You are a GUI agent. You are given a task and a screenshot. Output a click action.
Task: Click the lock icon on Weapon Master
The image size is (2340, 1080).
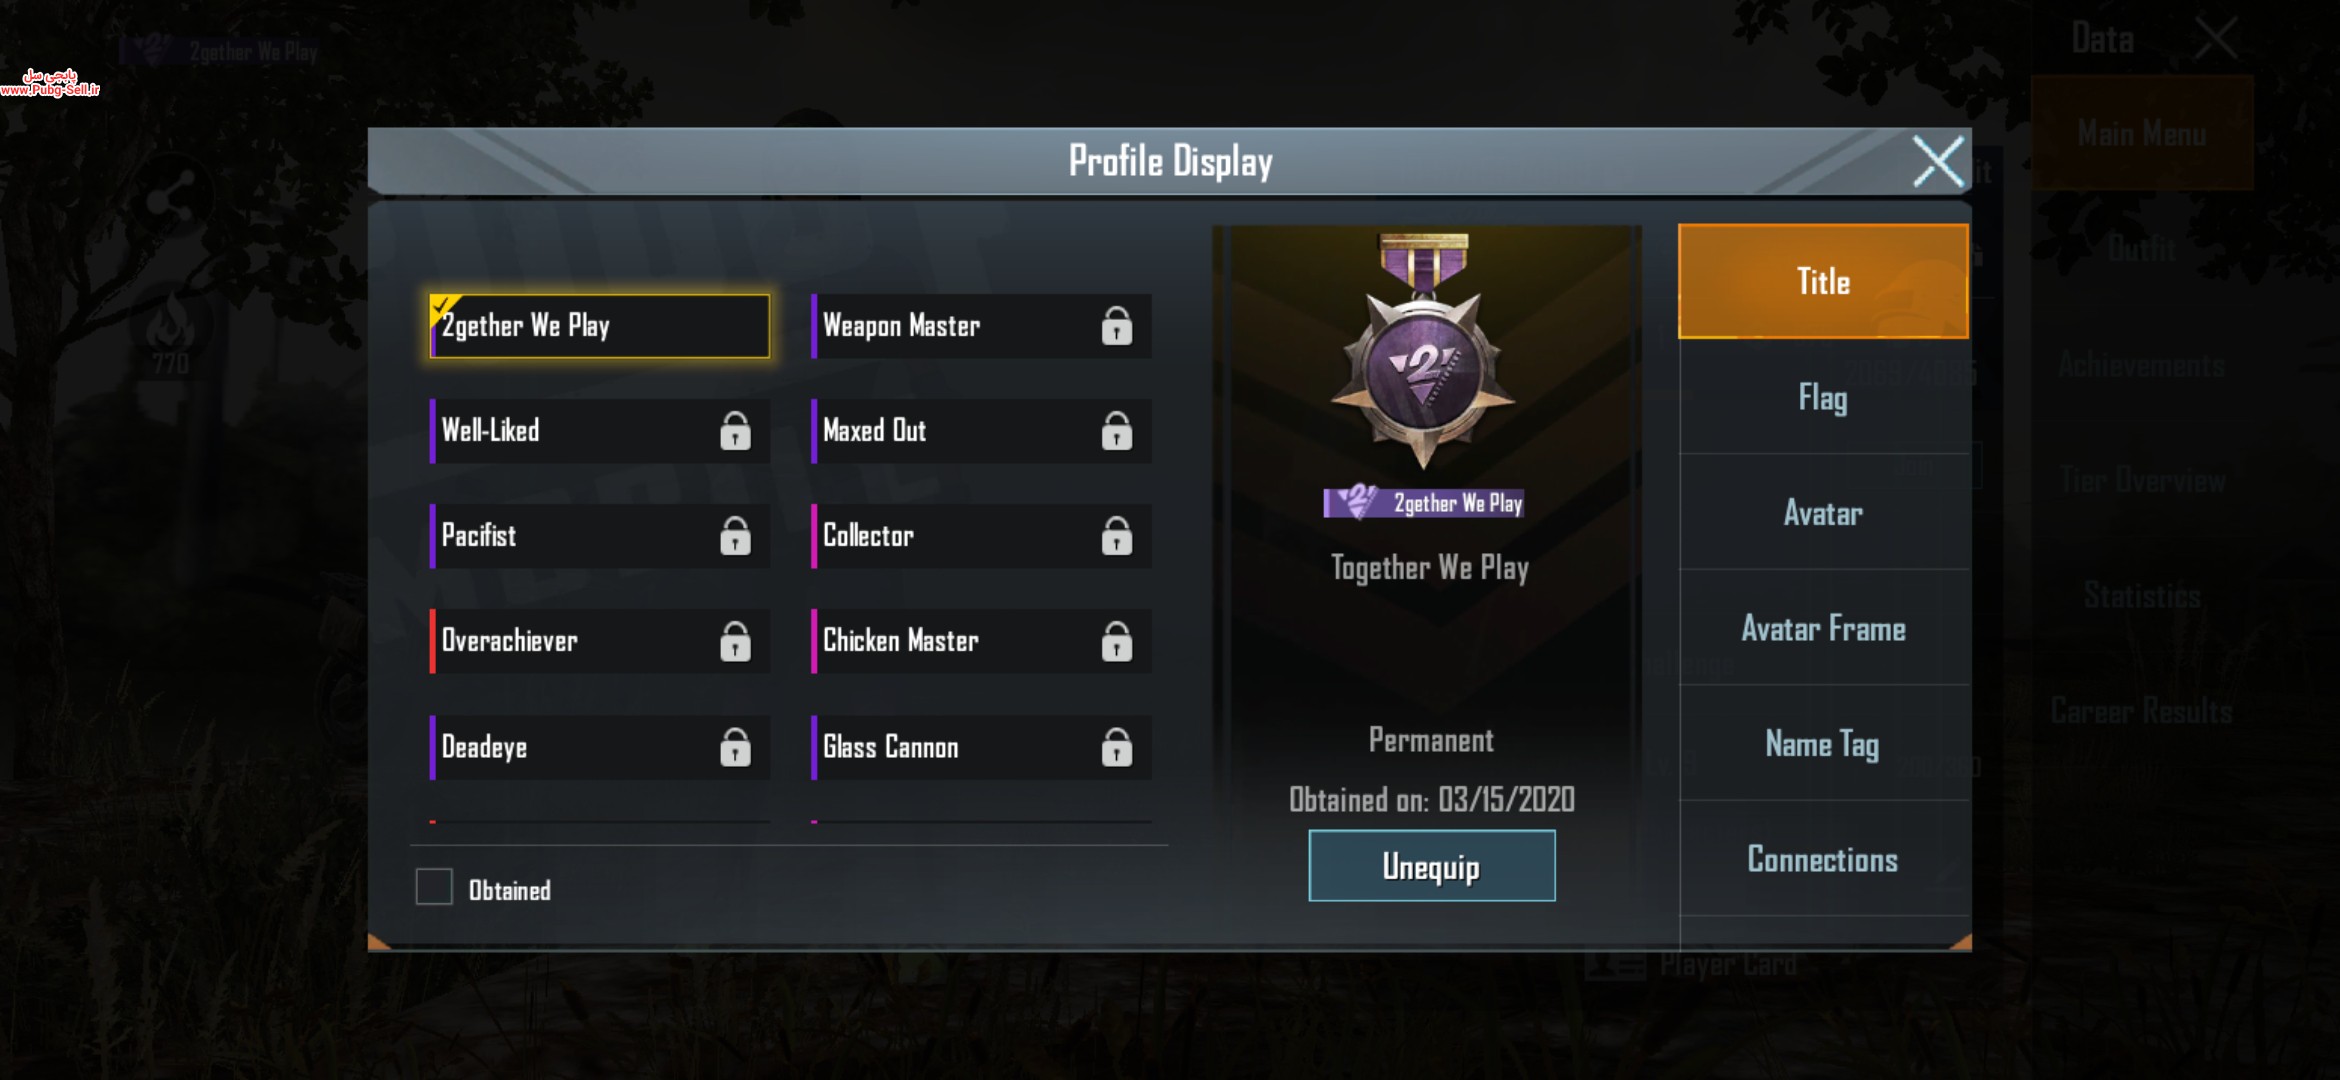tap(1116, 326)
